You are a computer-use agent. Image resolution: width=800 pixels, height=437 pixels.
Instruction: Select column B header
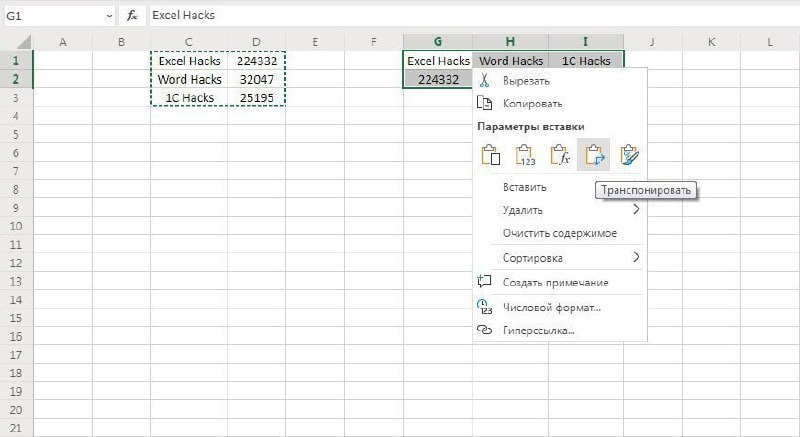tap(121, 42)
